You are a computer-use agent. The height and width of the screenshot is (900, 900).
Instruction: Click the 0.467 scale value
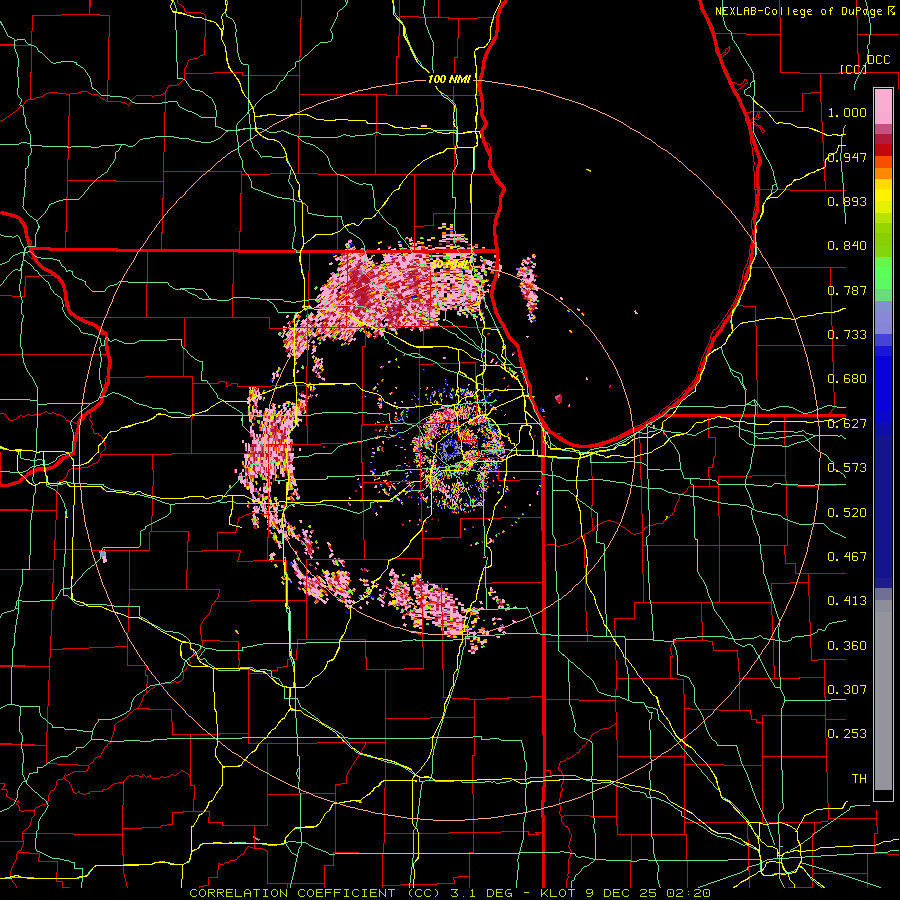(x=847, y=557)
